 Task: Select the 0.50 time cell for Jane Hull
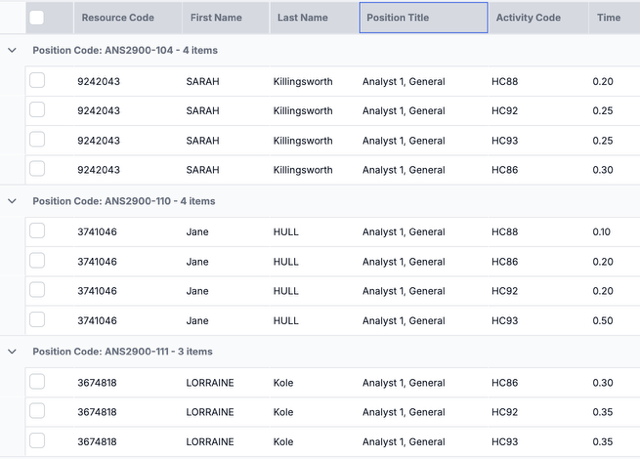tap(601, 321)
